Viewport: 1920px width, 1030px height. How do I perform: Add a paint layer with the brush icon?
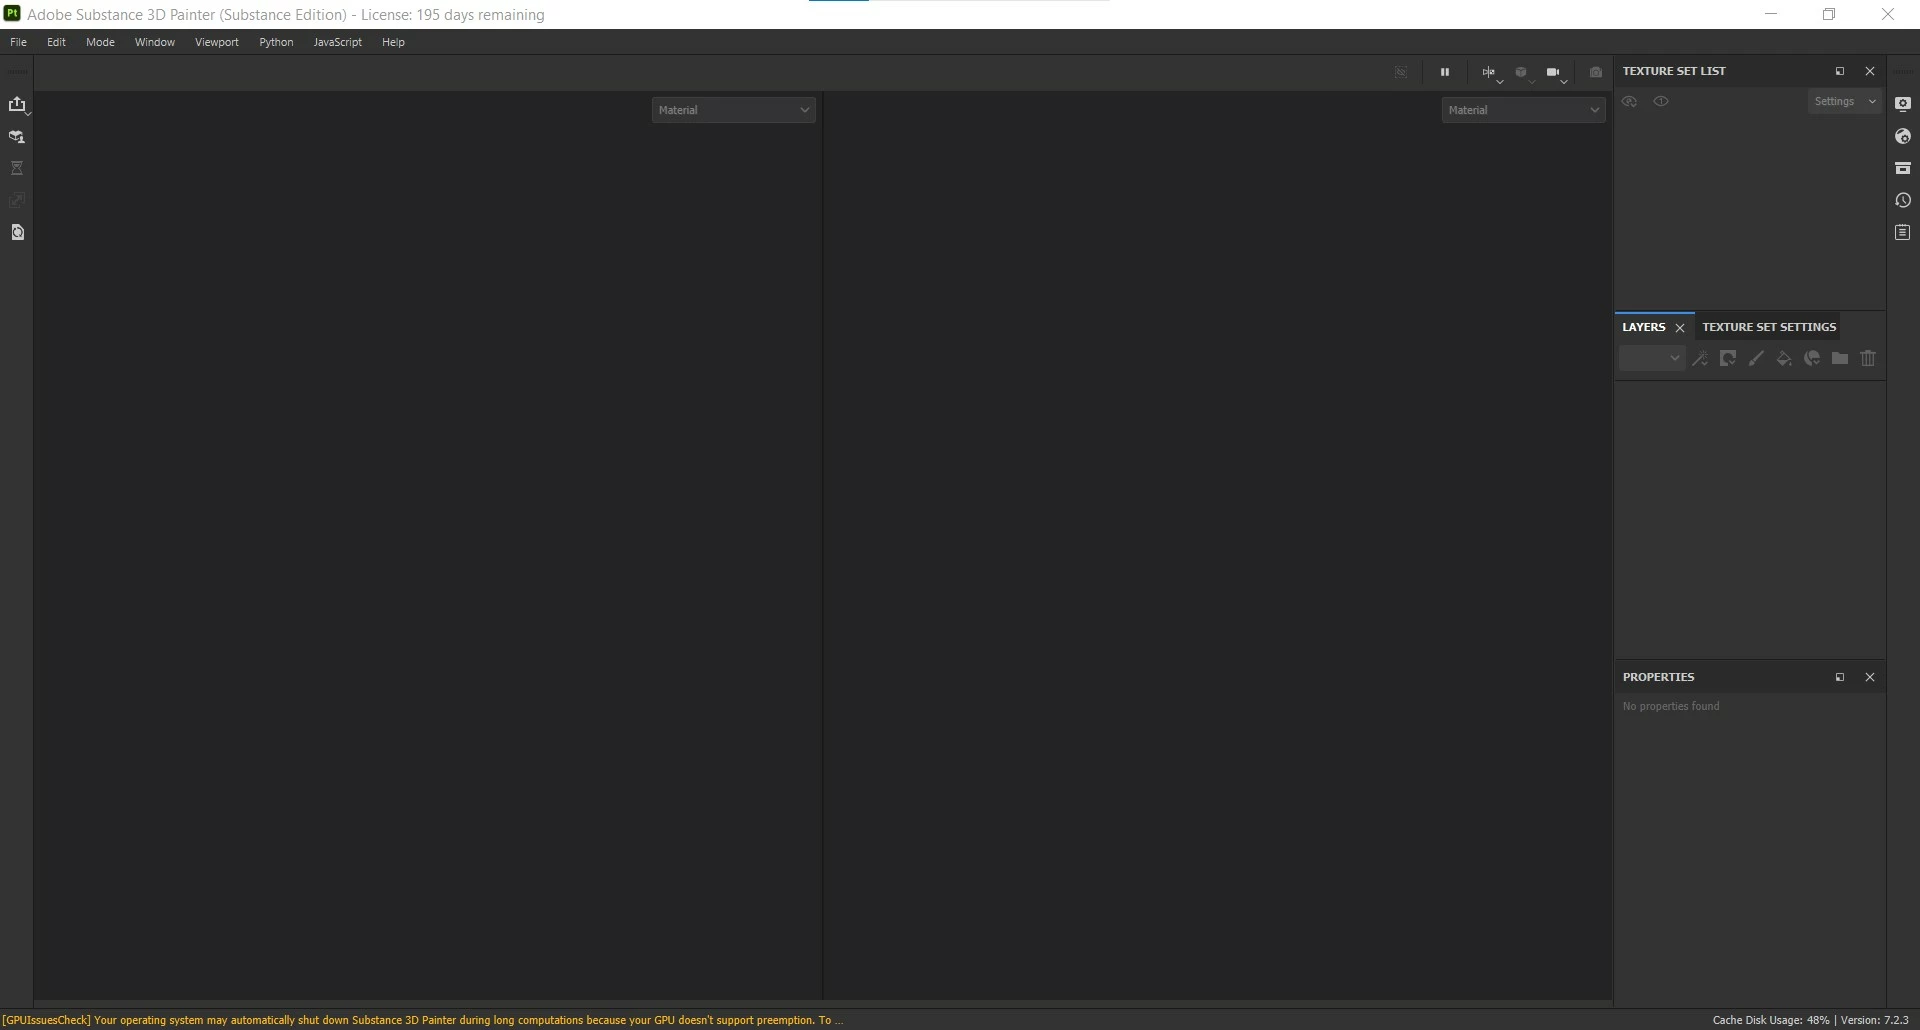(1756, 358)
